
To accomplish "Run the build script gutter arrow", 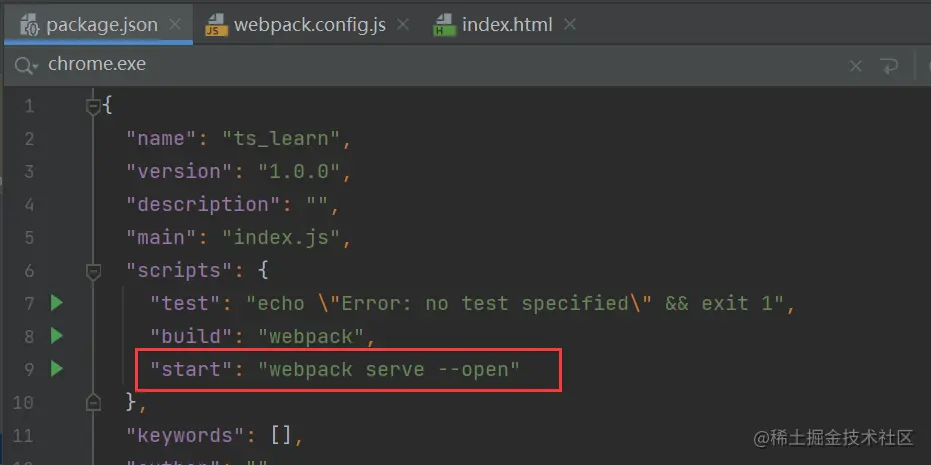I will [x=56, y=336].
